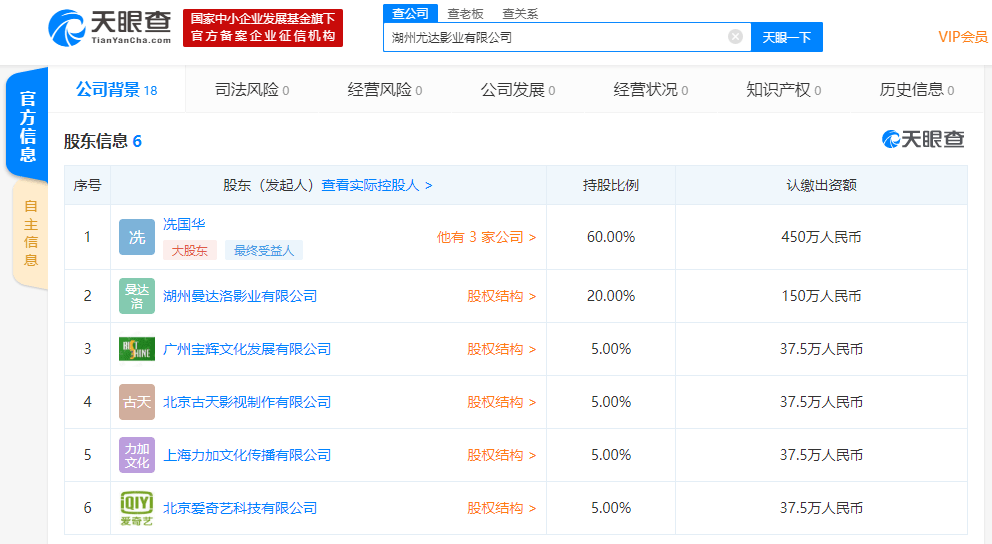Click the iQIYI logo icon
Image resolution: width=992 pixels, height=544 pixels.
click(137, 508)
